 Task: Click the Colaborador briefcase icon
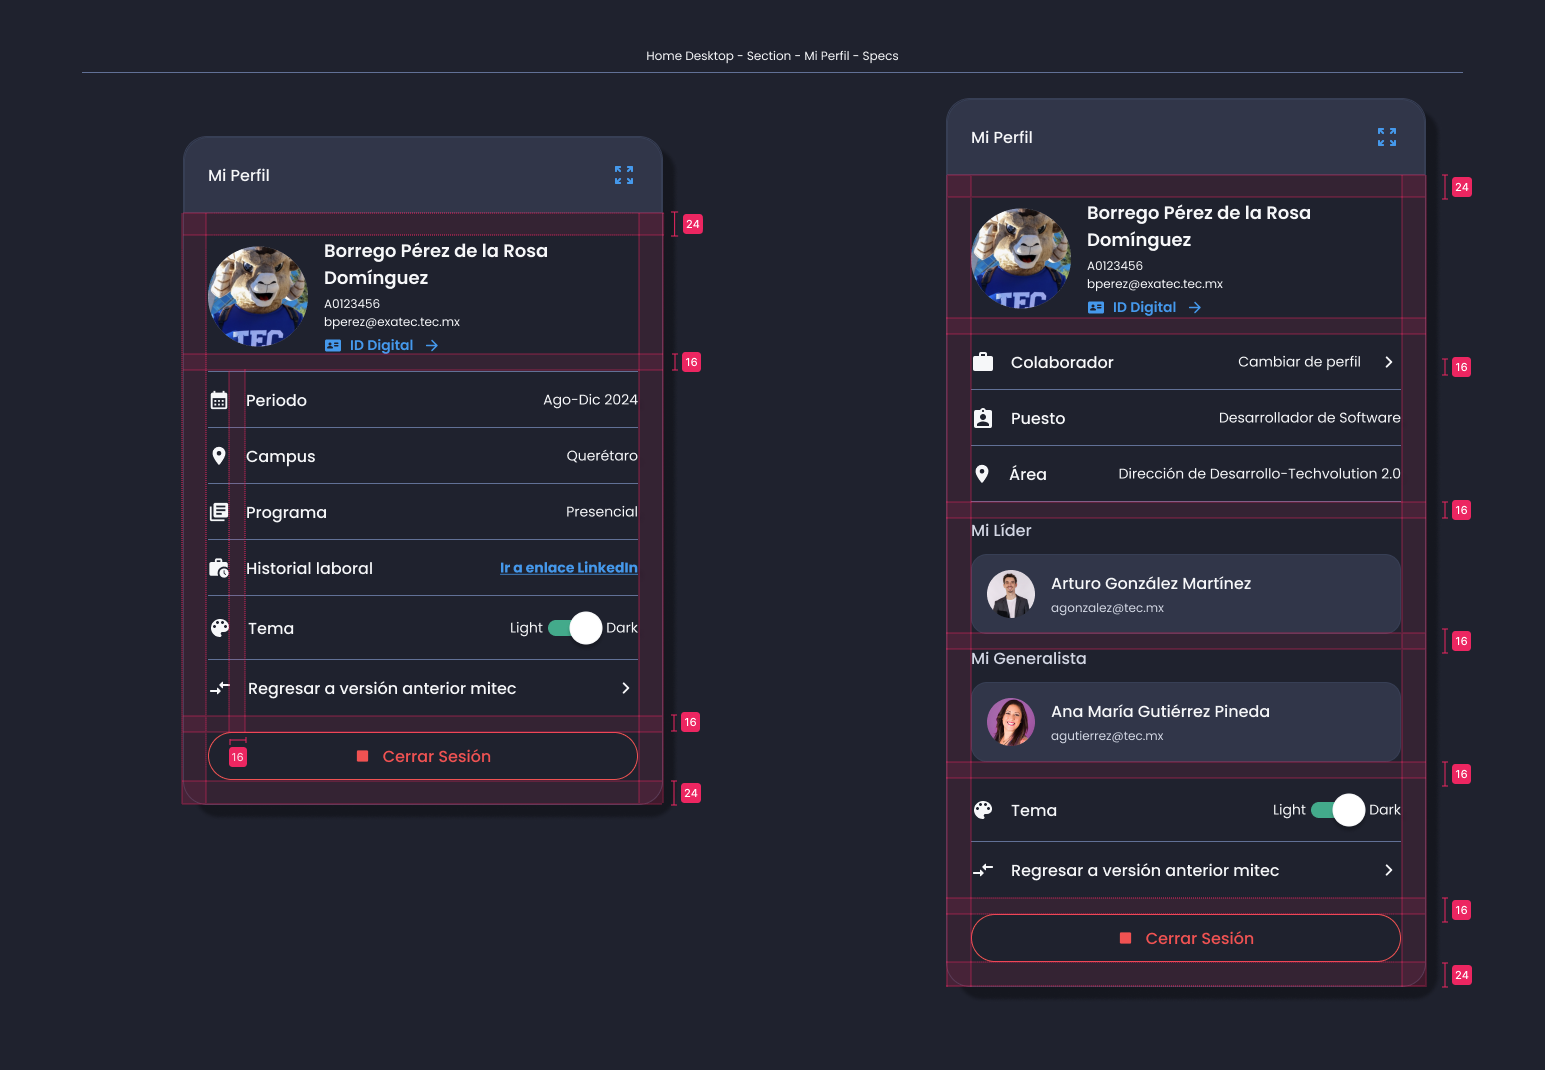pyautogui.click(x=983, y=362)
